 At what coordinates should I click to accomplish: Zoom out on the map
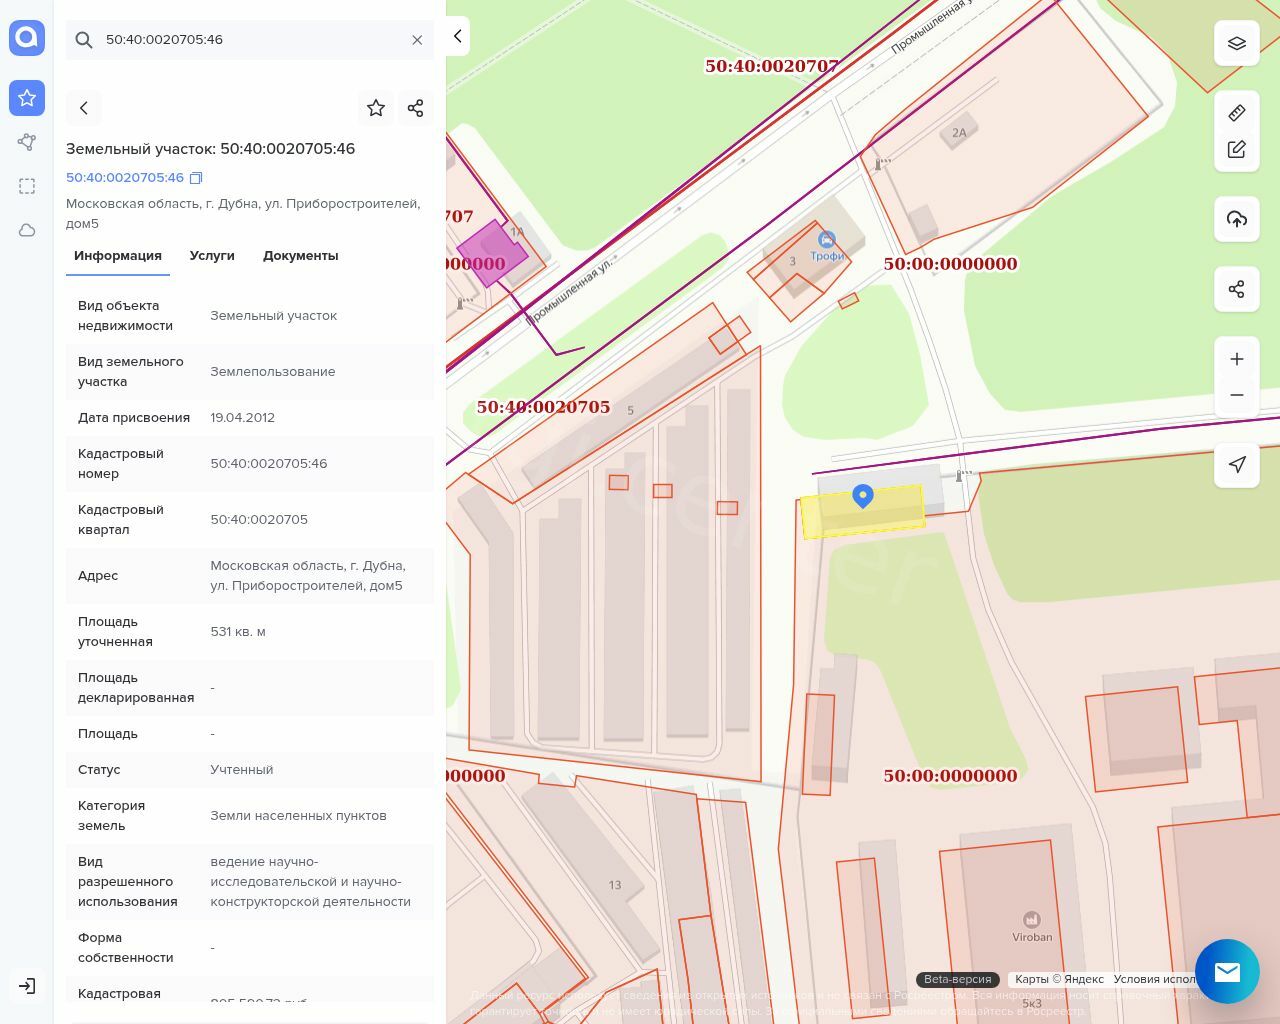click(1237, 395)
